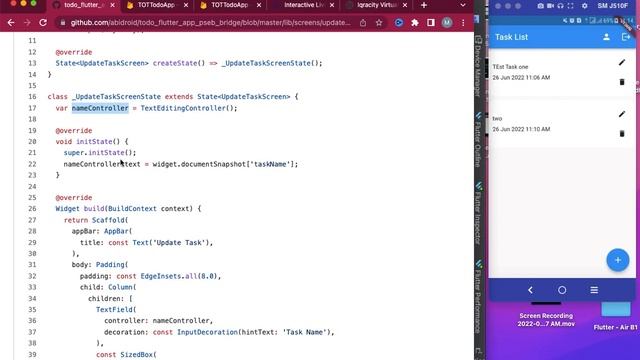The width and height of the screenshot is (640, 360).
Task: Open profile icon in Task List app bar
Action: tap(606, 37)
